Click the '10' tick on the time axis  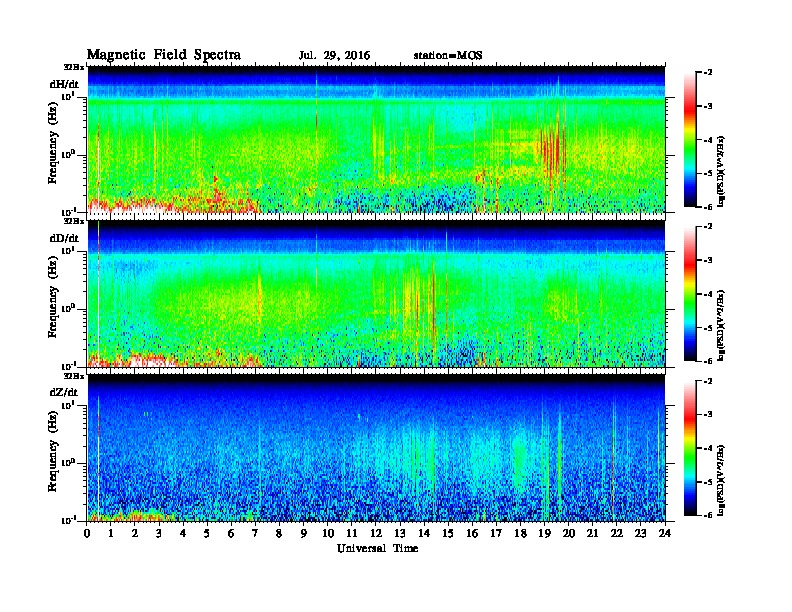coord(328,533)
